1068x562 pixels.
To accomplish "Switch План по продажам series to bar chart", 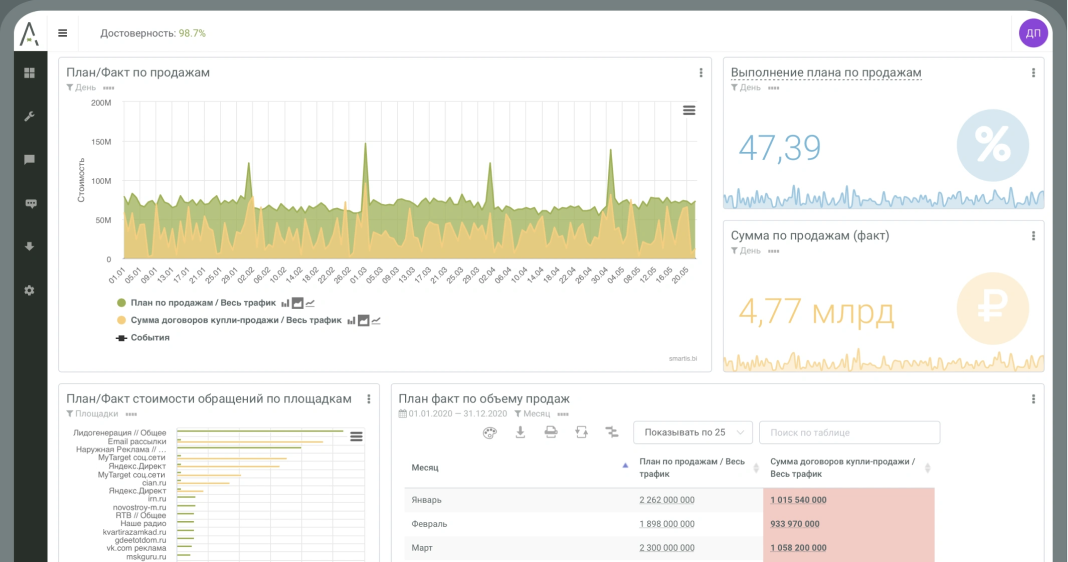I will [285, 303].
